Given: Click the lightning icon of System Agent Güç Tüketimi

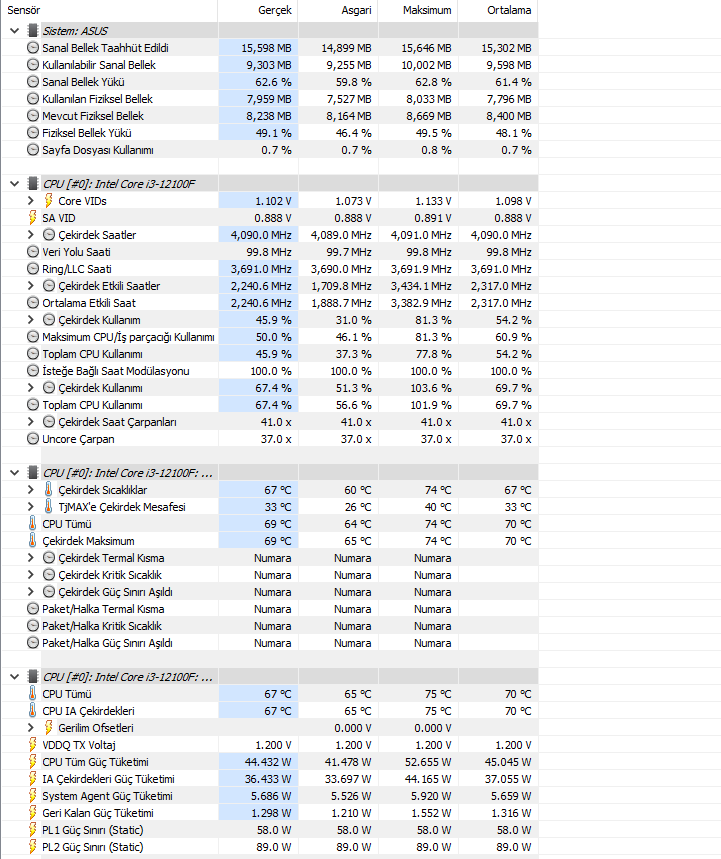Looking at the screenshot, I should (32, 795).
